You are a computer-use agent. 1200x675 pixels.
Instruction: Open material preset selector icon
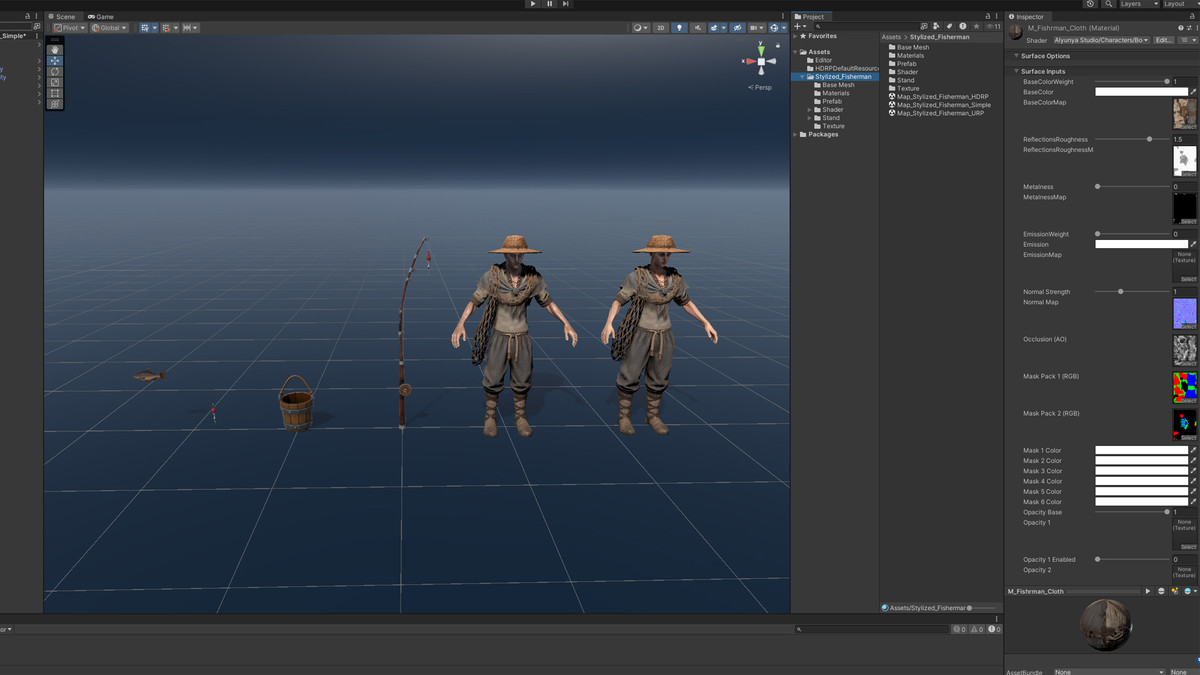coord(1189,28)
